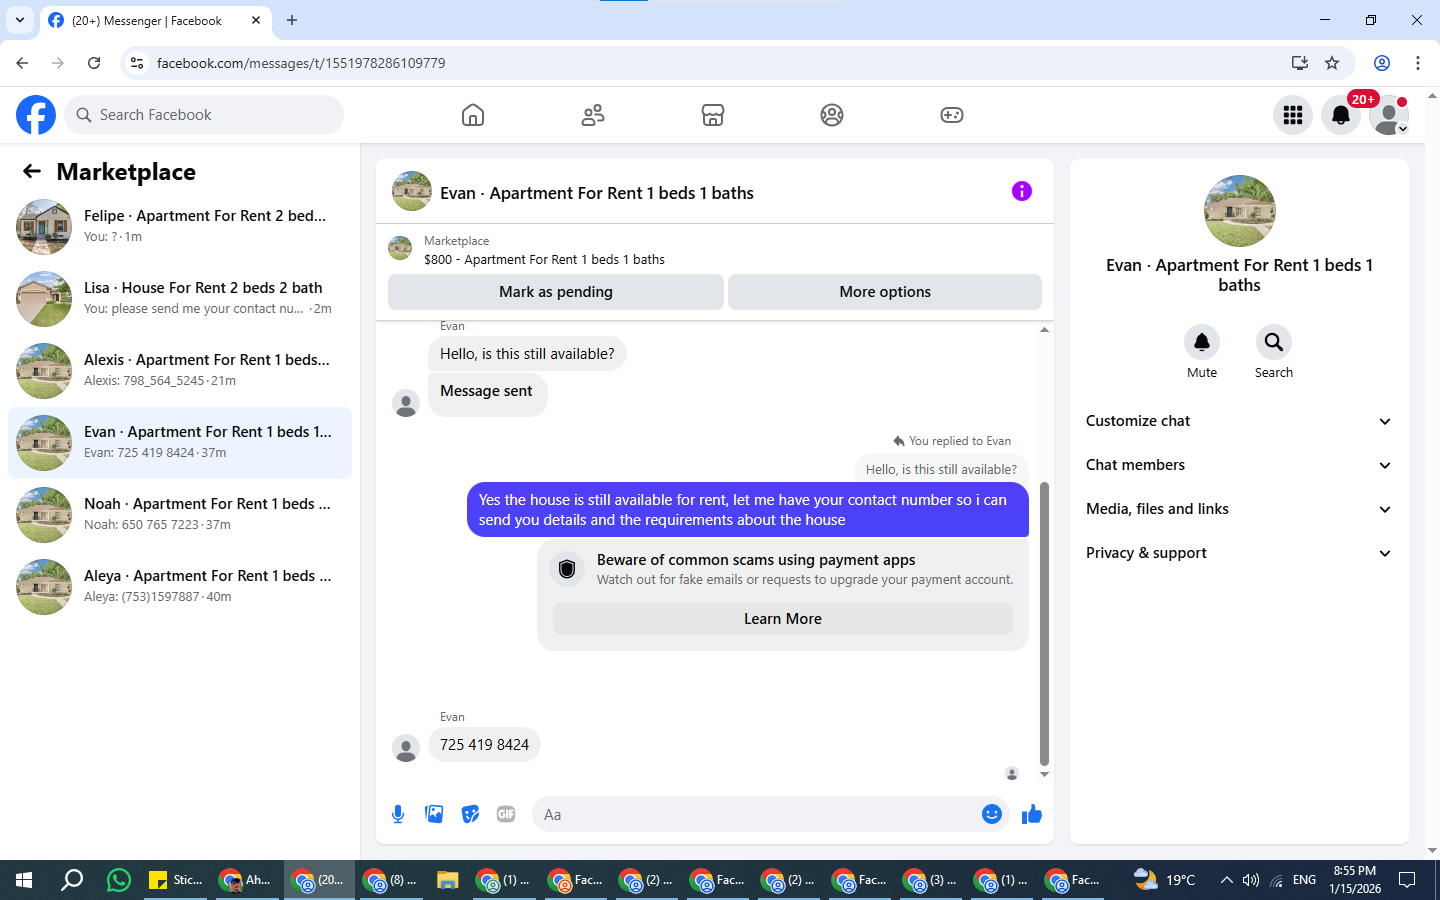Click the 'Hello, is this still available?' message
Screen dimensions: 1440x900
[527, 354]
